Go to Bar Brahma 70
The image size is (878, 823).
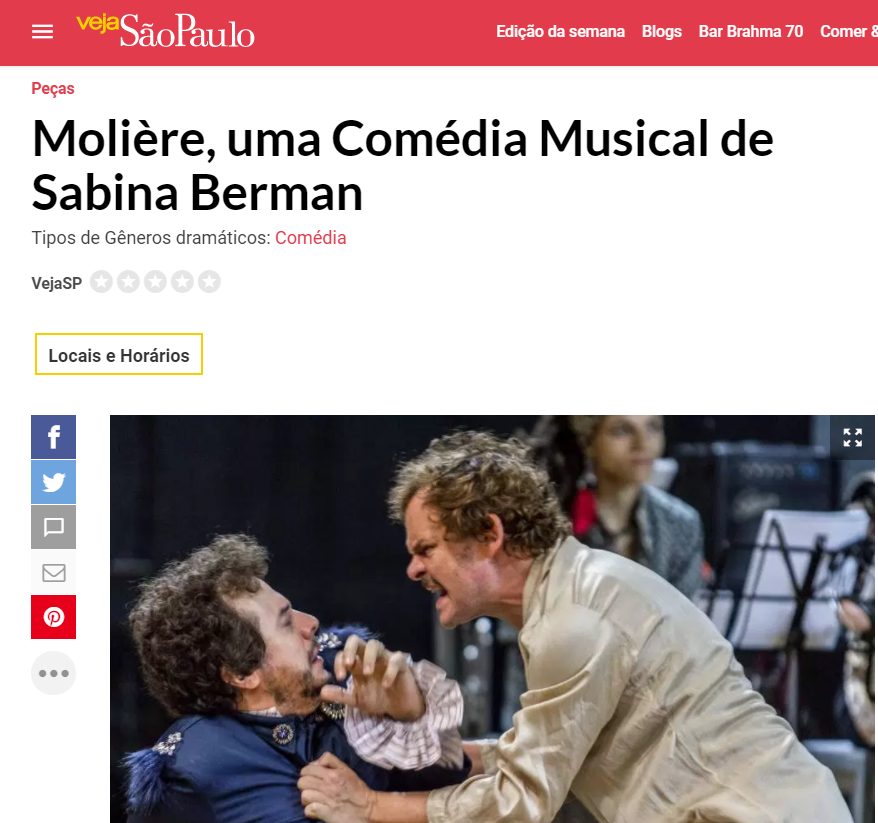[x=750, y=31]
